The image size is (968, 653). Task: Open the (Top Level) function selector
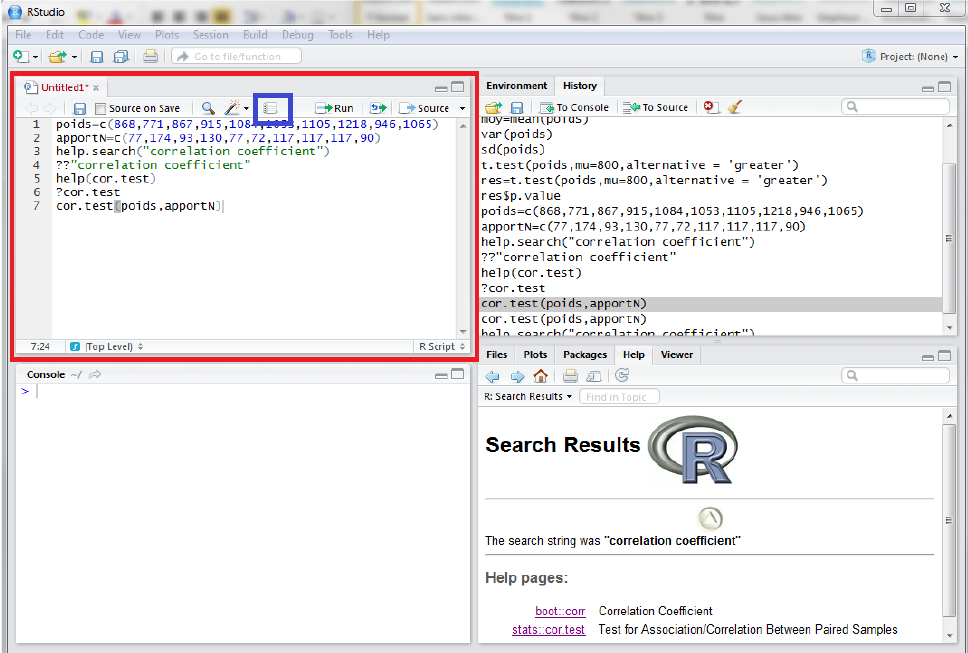[107, 347]
